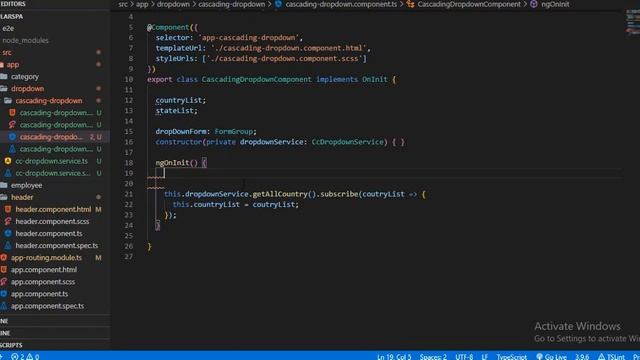
Task: Click the './cascading-dropdown.component.html' string on line 7
Action: pos(288,48)
